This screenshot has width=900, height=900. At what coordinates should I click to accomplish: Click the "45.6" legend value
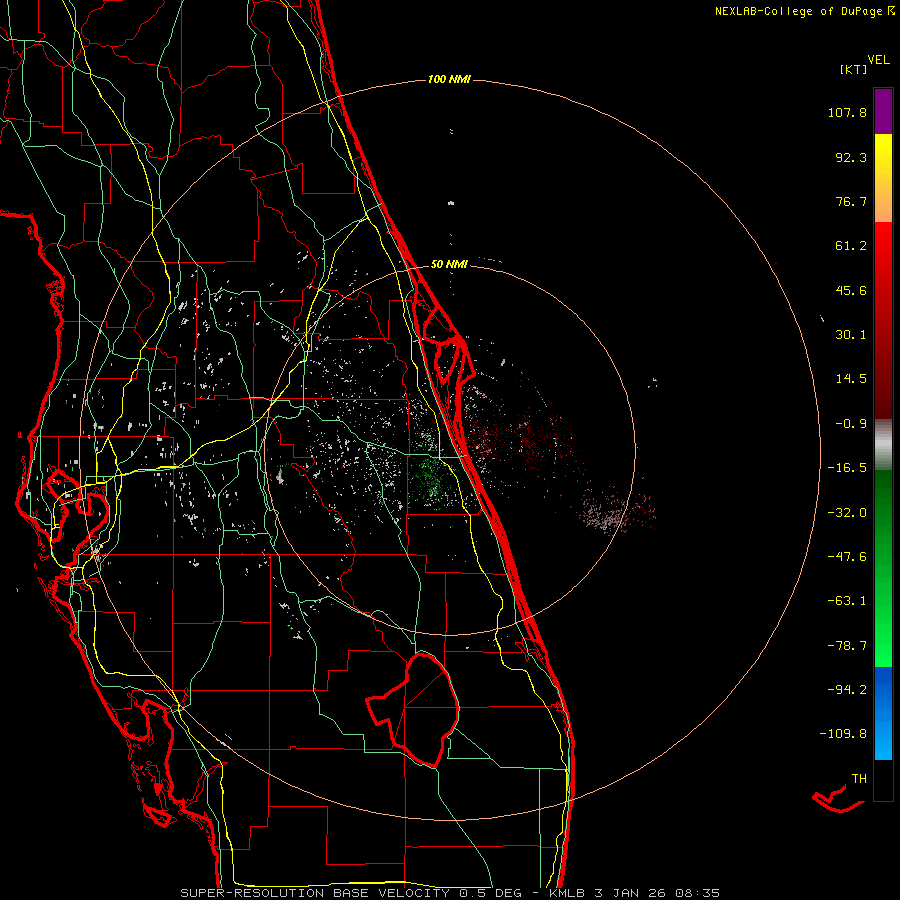(x=851, y=290)
